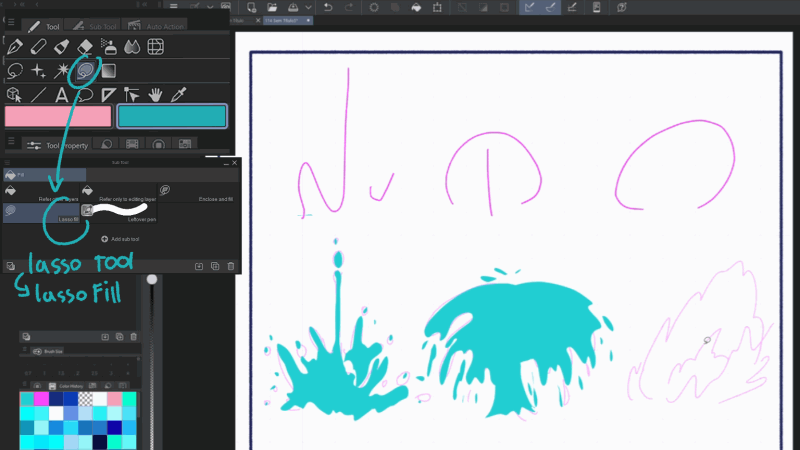Select the Magic Wand auto select tool

coord(62,70)
